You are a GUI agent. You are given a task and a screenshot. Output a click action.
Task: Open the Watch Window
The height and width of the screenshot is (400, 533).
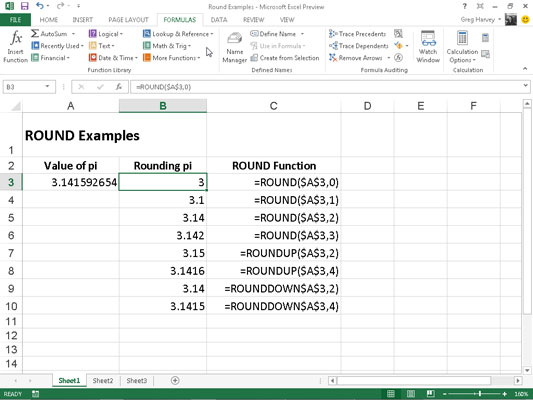(x=428, y=47)
